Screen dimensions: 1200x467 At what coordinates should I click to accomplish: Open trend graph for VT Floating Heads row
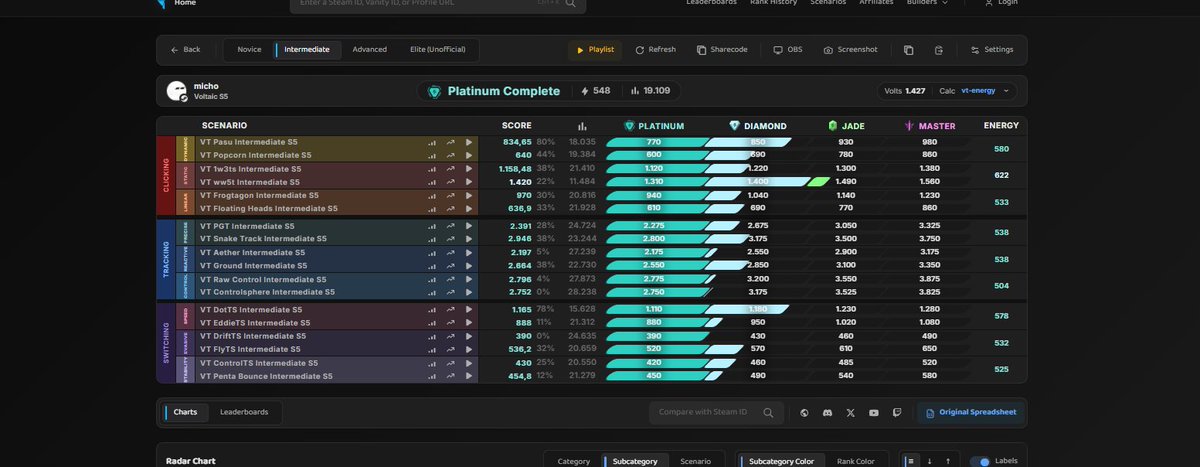click(x=450, y=209)
